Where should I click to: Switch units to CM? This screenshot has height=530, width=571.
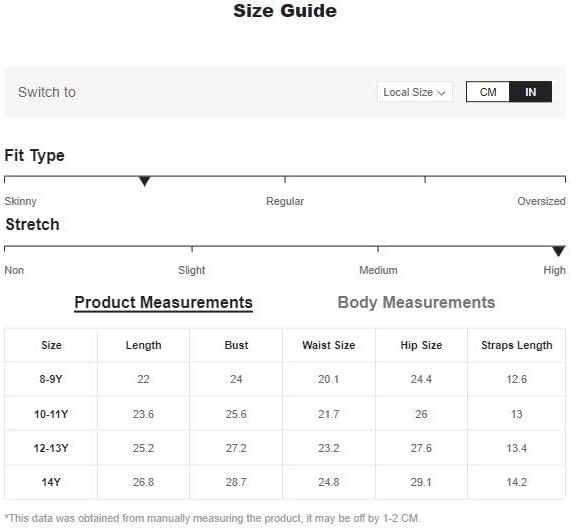click(x=488, y=92)
